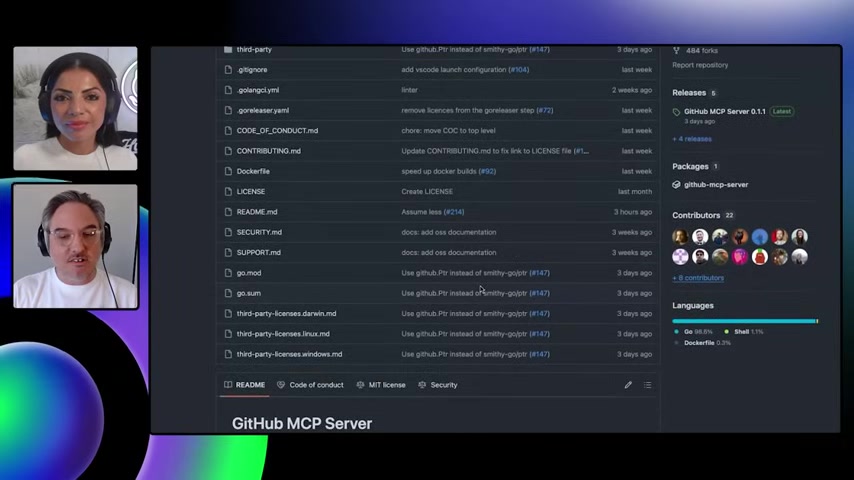Image resolution: width=854 pixels, height=480 pixels.
Task: Click file icon beside README.md
Action: (x=228, y=212)
